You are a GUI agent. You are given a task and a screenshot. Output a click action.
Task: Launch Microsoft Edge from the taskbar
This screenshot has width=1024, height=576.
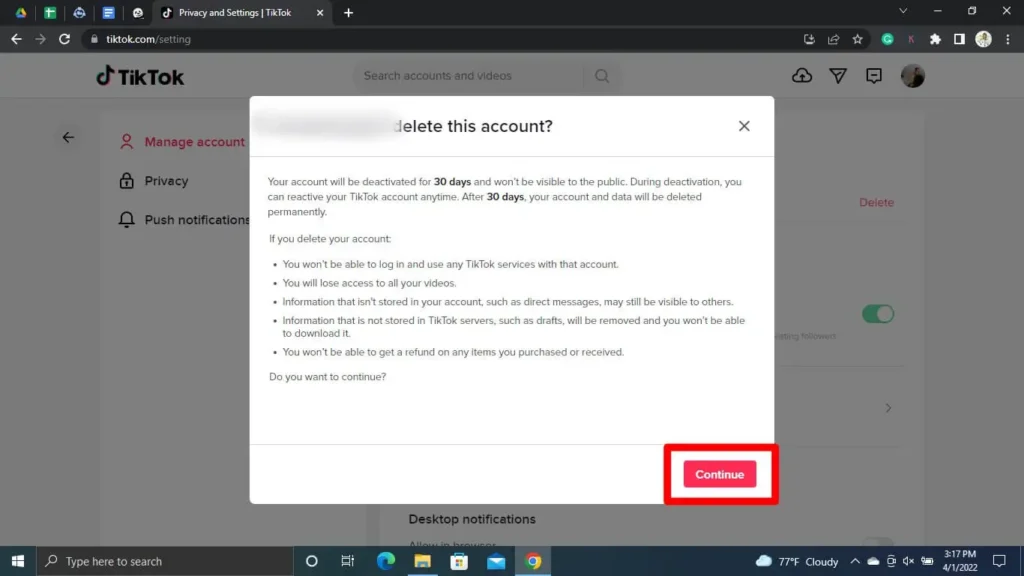[x=386, y=561]
